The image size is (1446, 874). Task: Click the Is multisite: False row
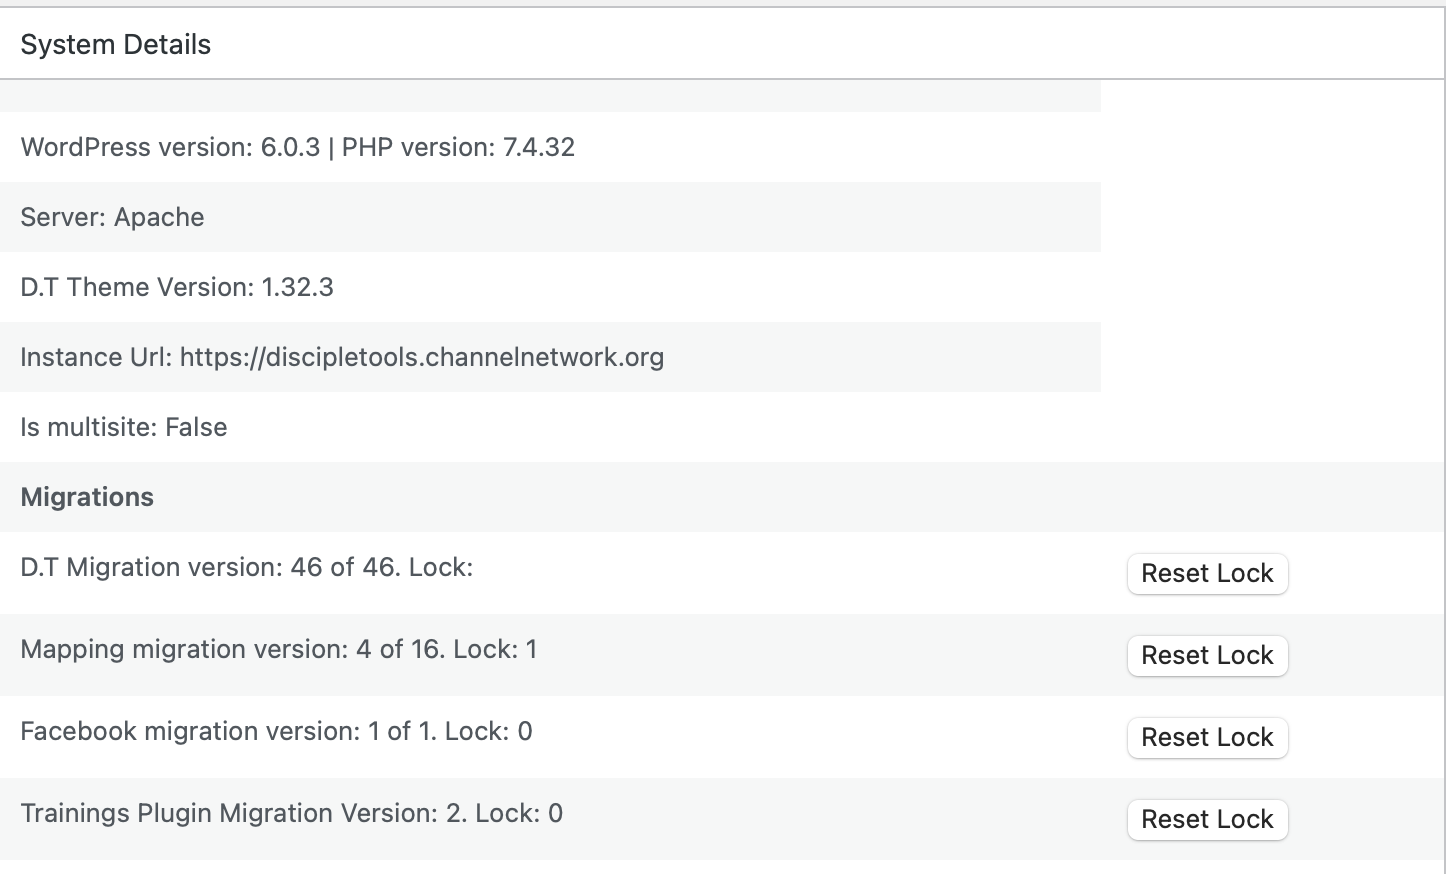coord(124,427)
